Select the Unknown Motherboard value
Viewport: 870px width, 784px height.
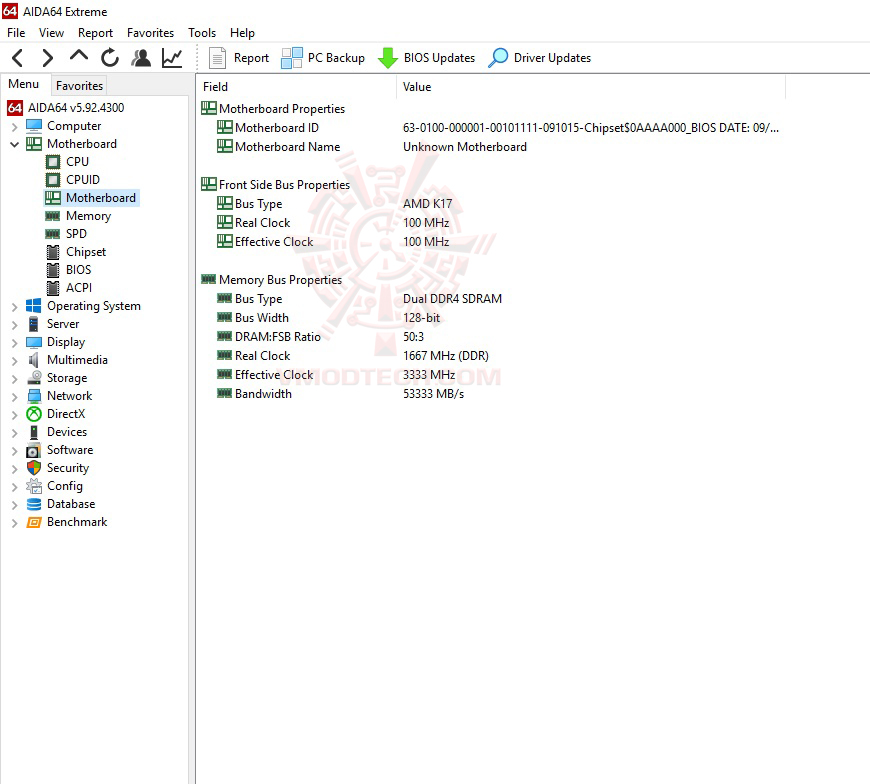pos(465,147)
